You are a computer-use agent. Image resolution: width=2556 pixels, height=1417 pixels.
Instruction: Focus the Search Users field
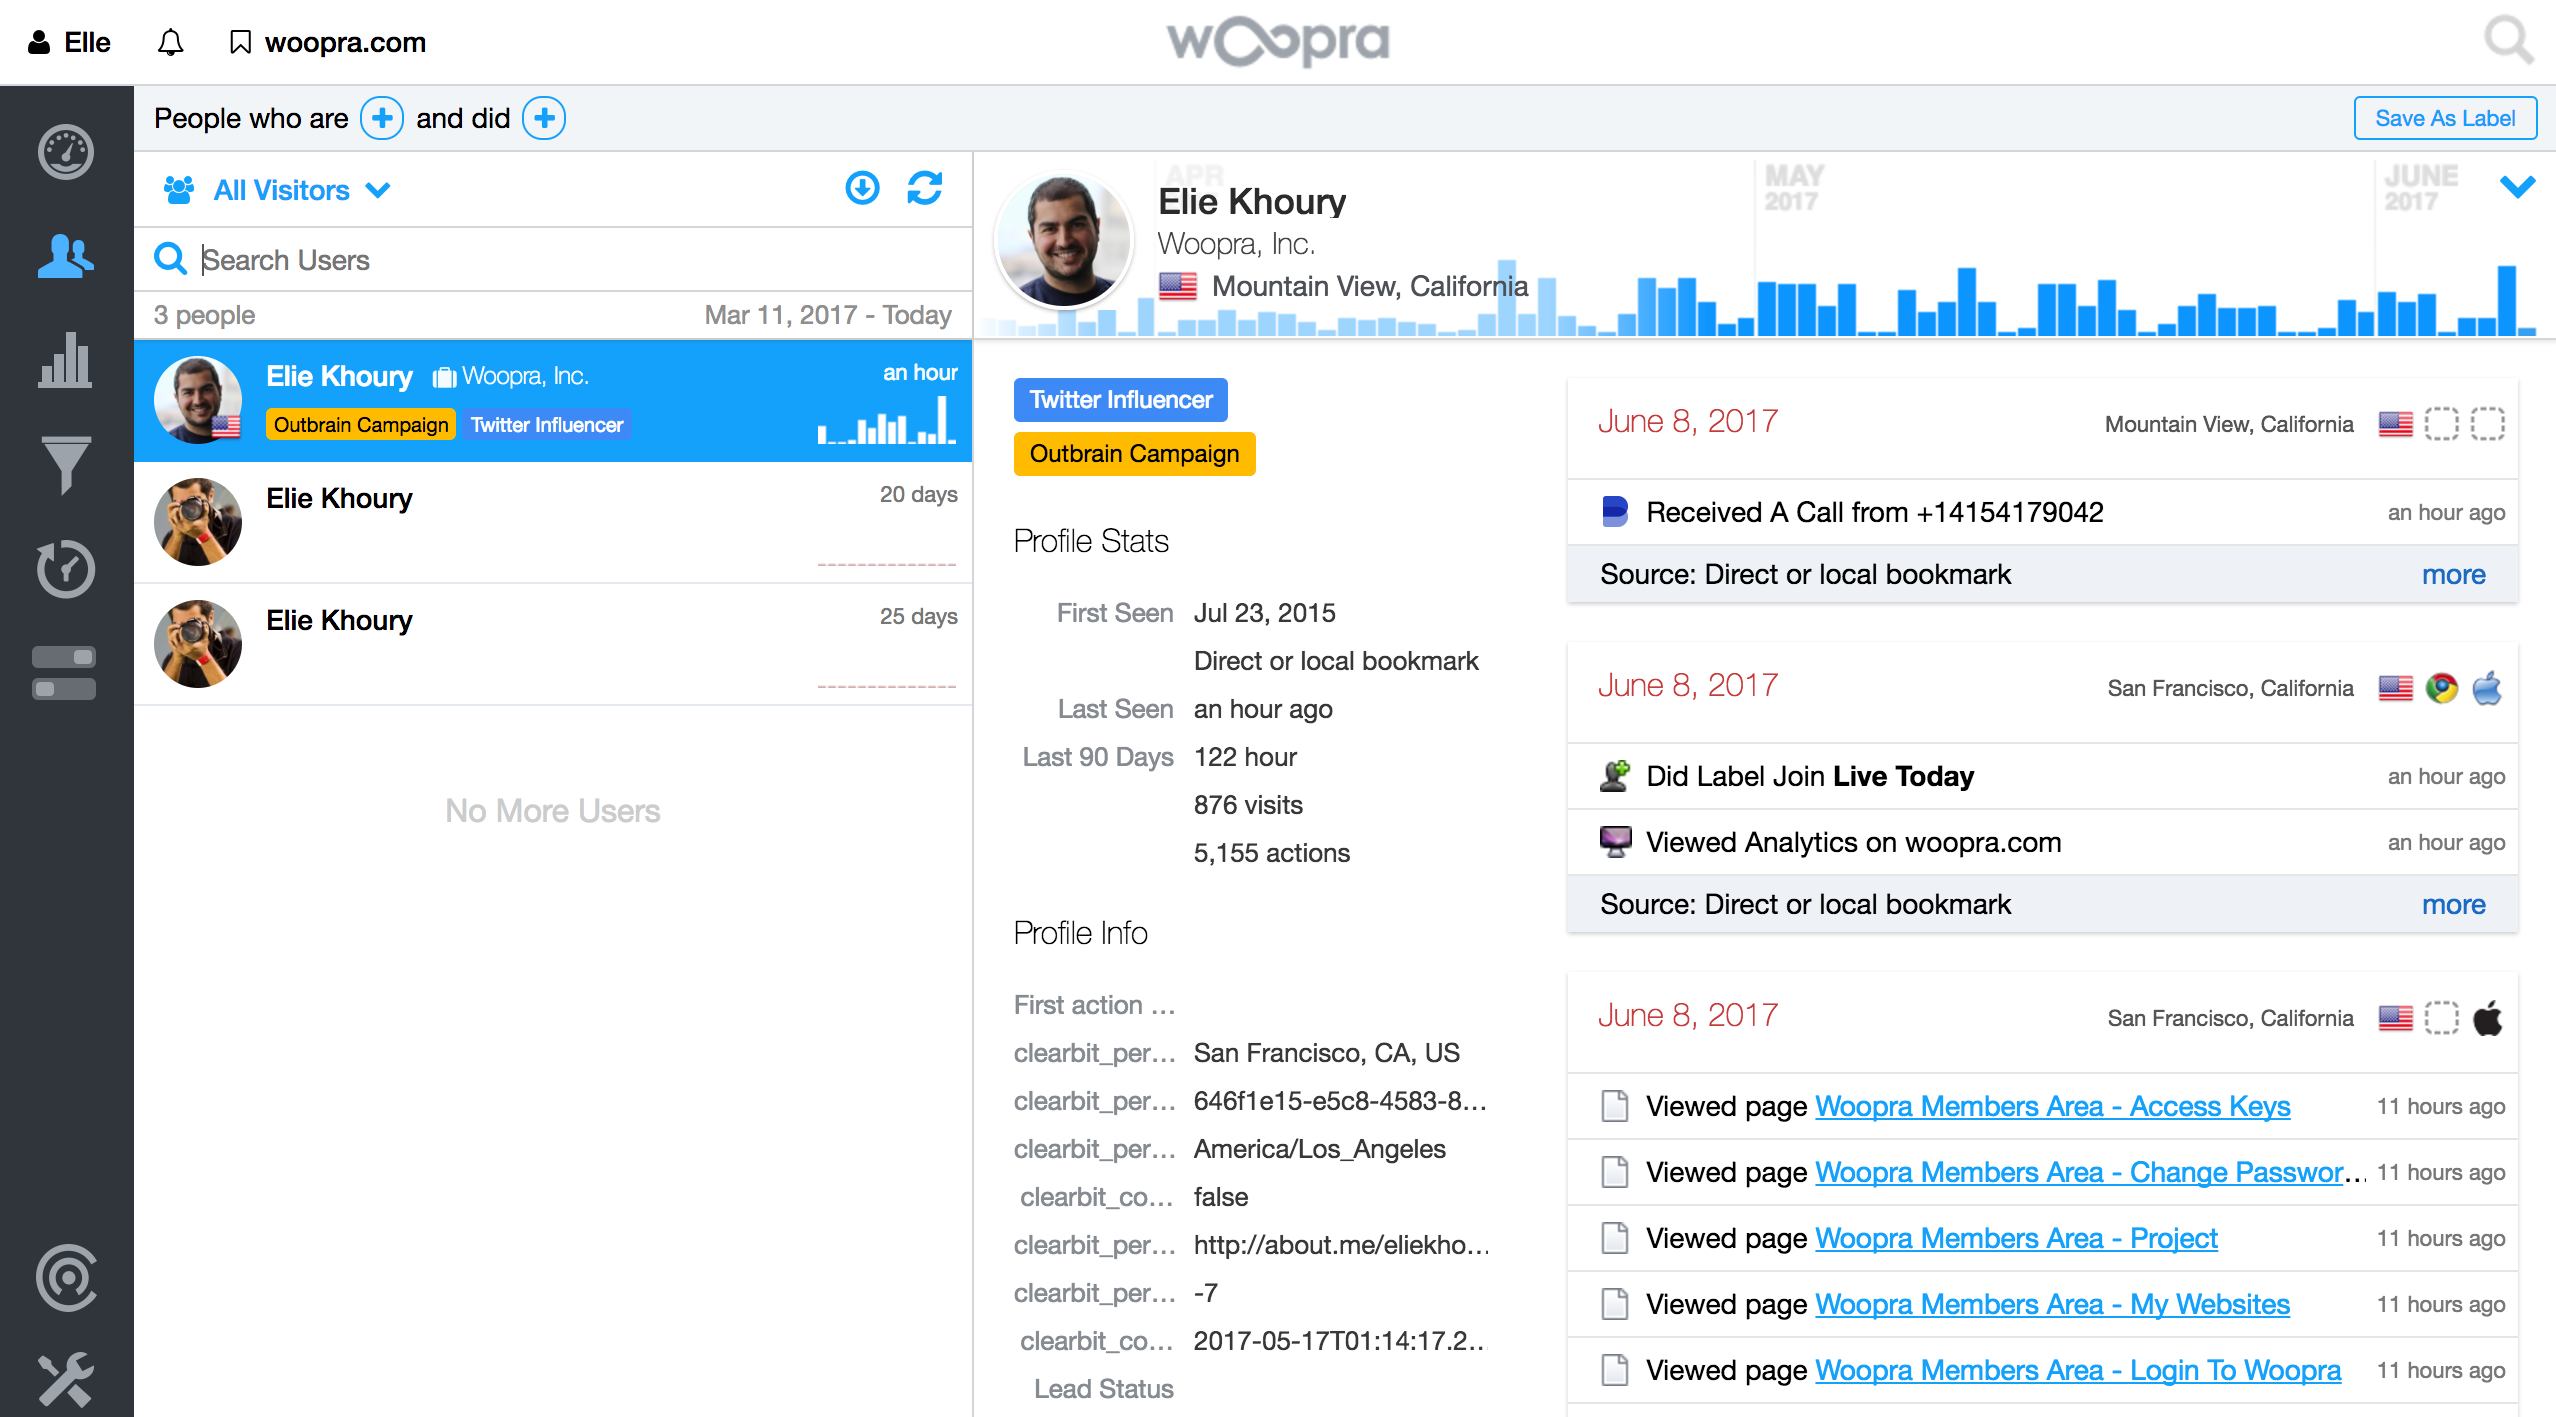click(x=553, y=260)
